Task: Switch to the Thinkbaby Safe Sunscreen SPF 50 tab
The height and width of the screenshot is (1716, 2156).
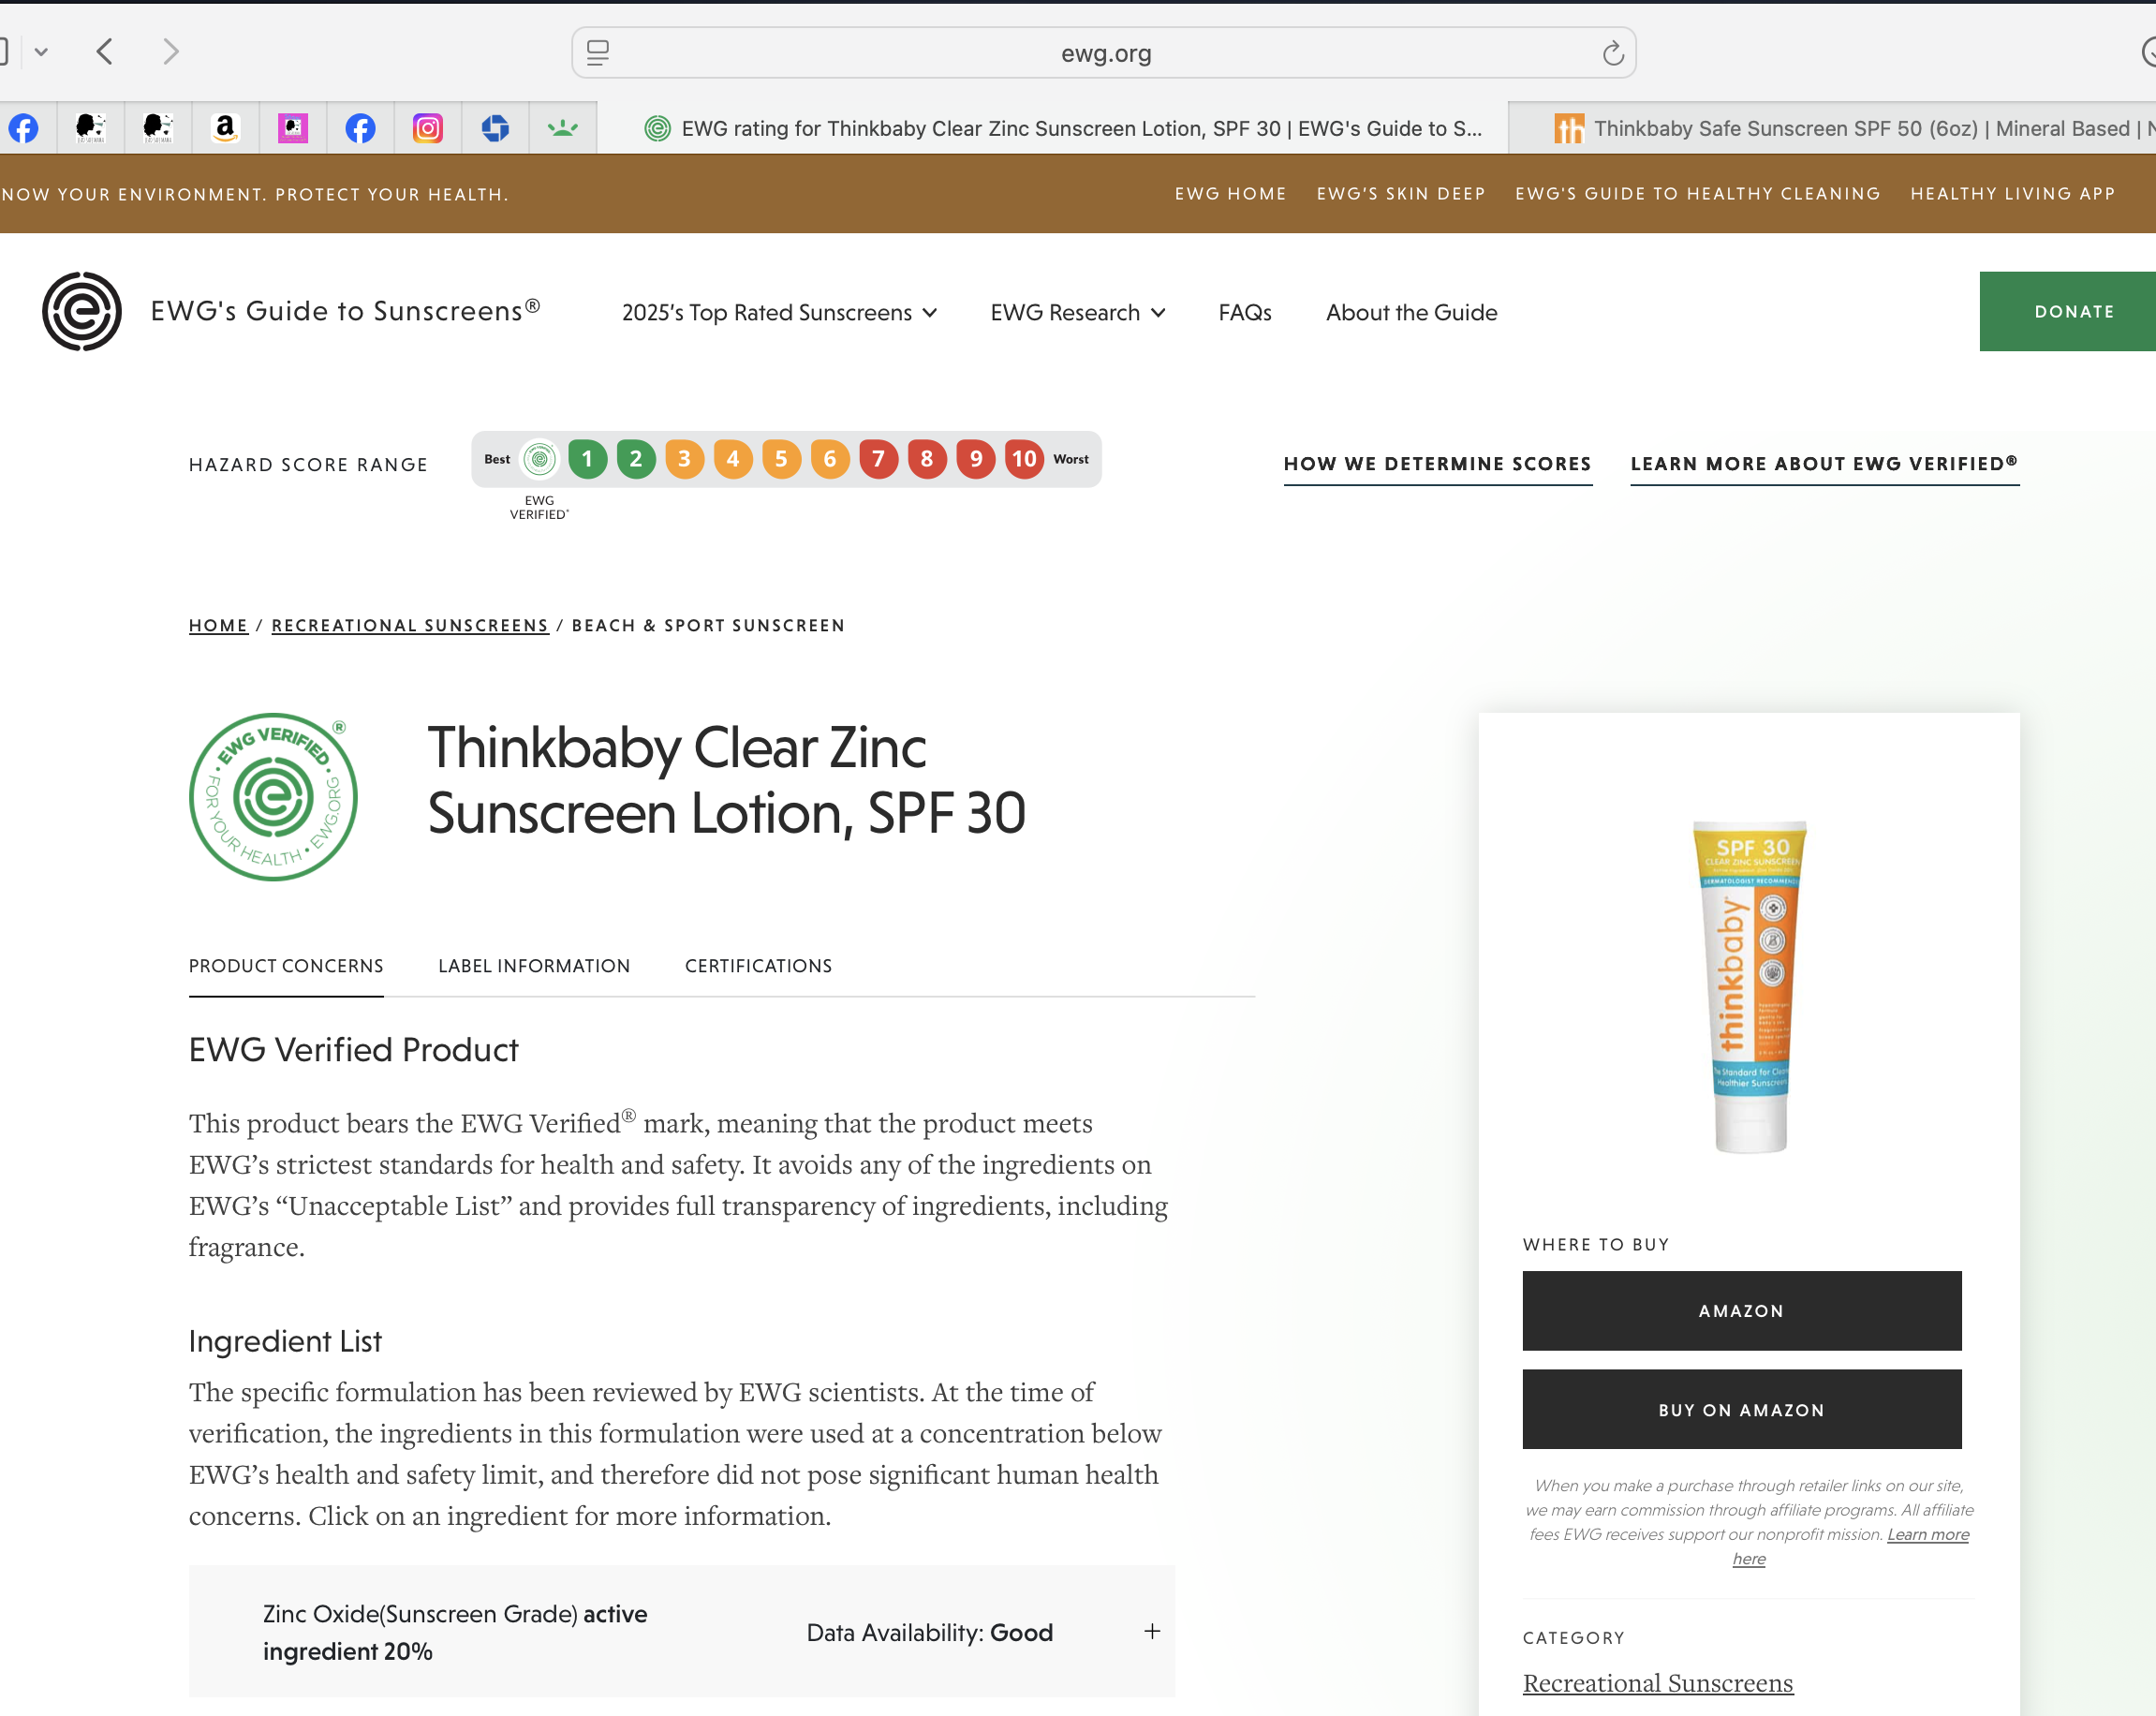Action: [x=1832, y=128]
